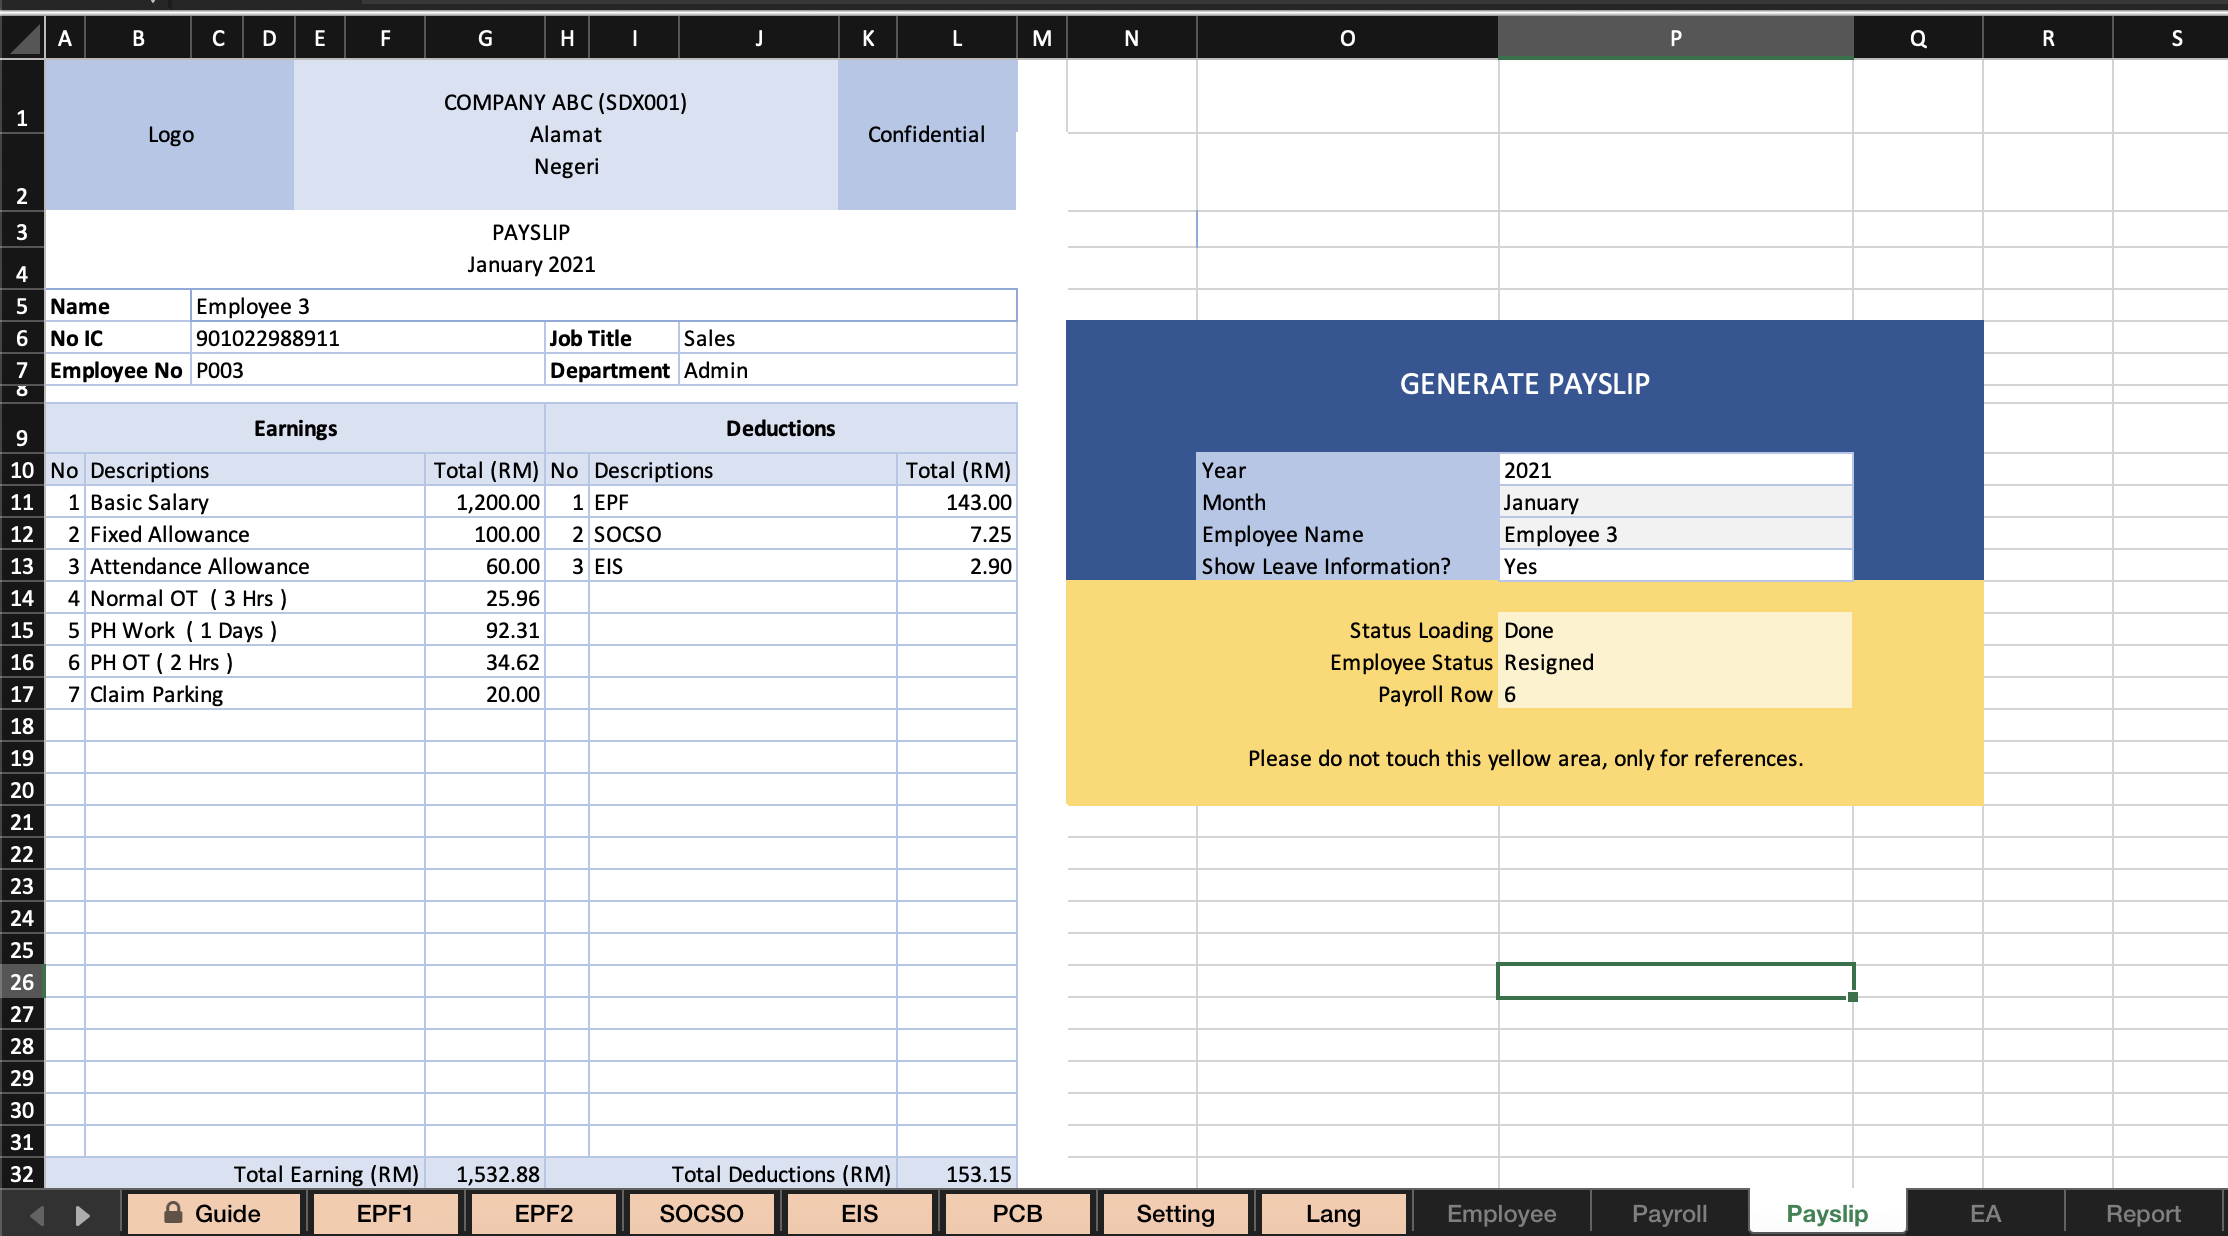Switch to the EPF1 sheet tab
2228x1236 pixels.
pos(385,1213)
